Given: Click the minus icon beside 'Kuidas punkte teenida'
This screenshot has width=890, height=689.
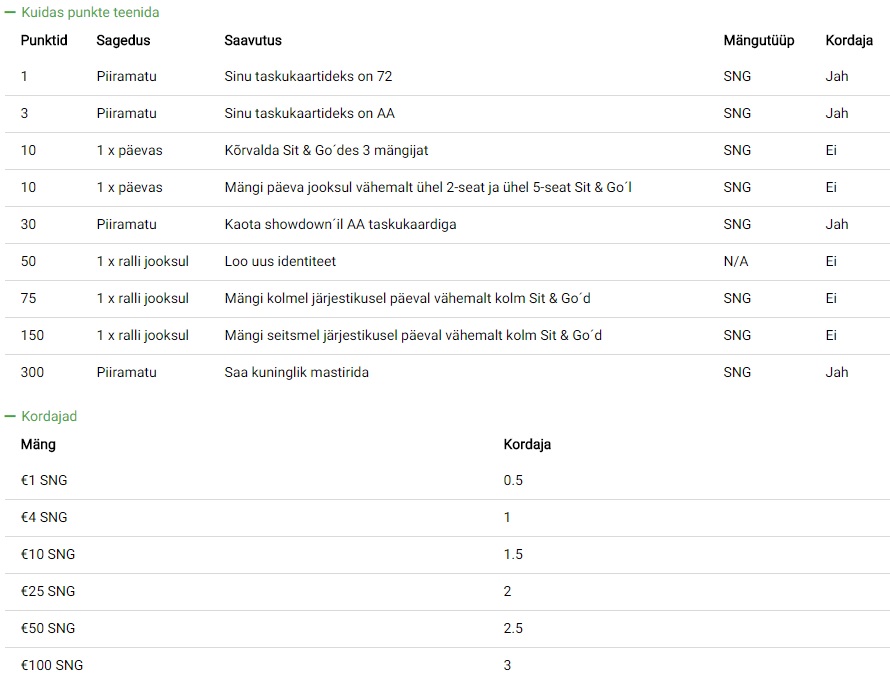Looking at the screenshot, I should click(x=10, y=12).
